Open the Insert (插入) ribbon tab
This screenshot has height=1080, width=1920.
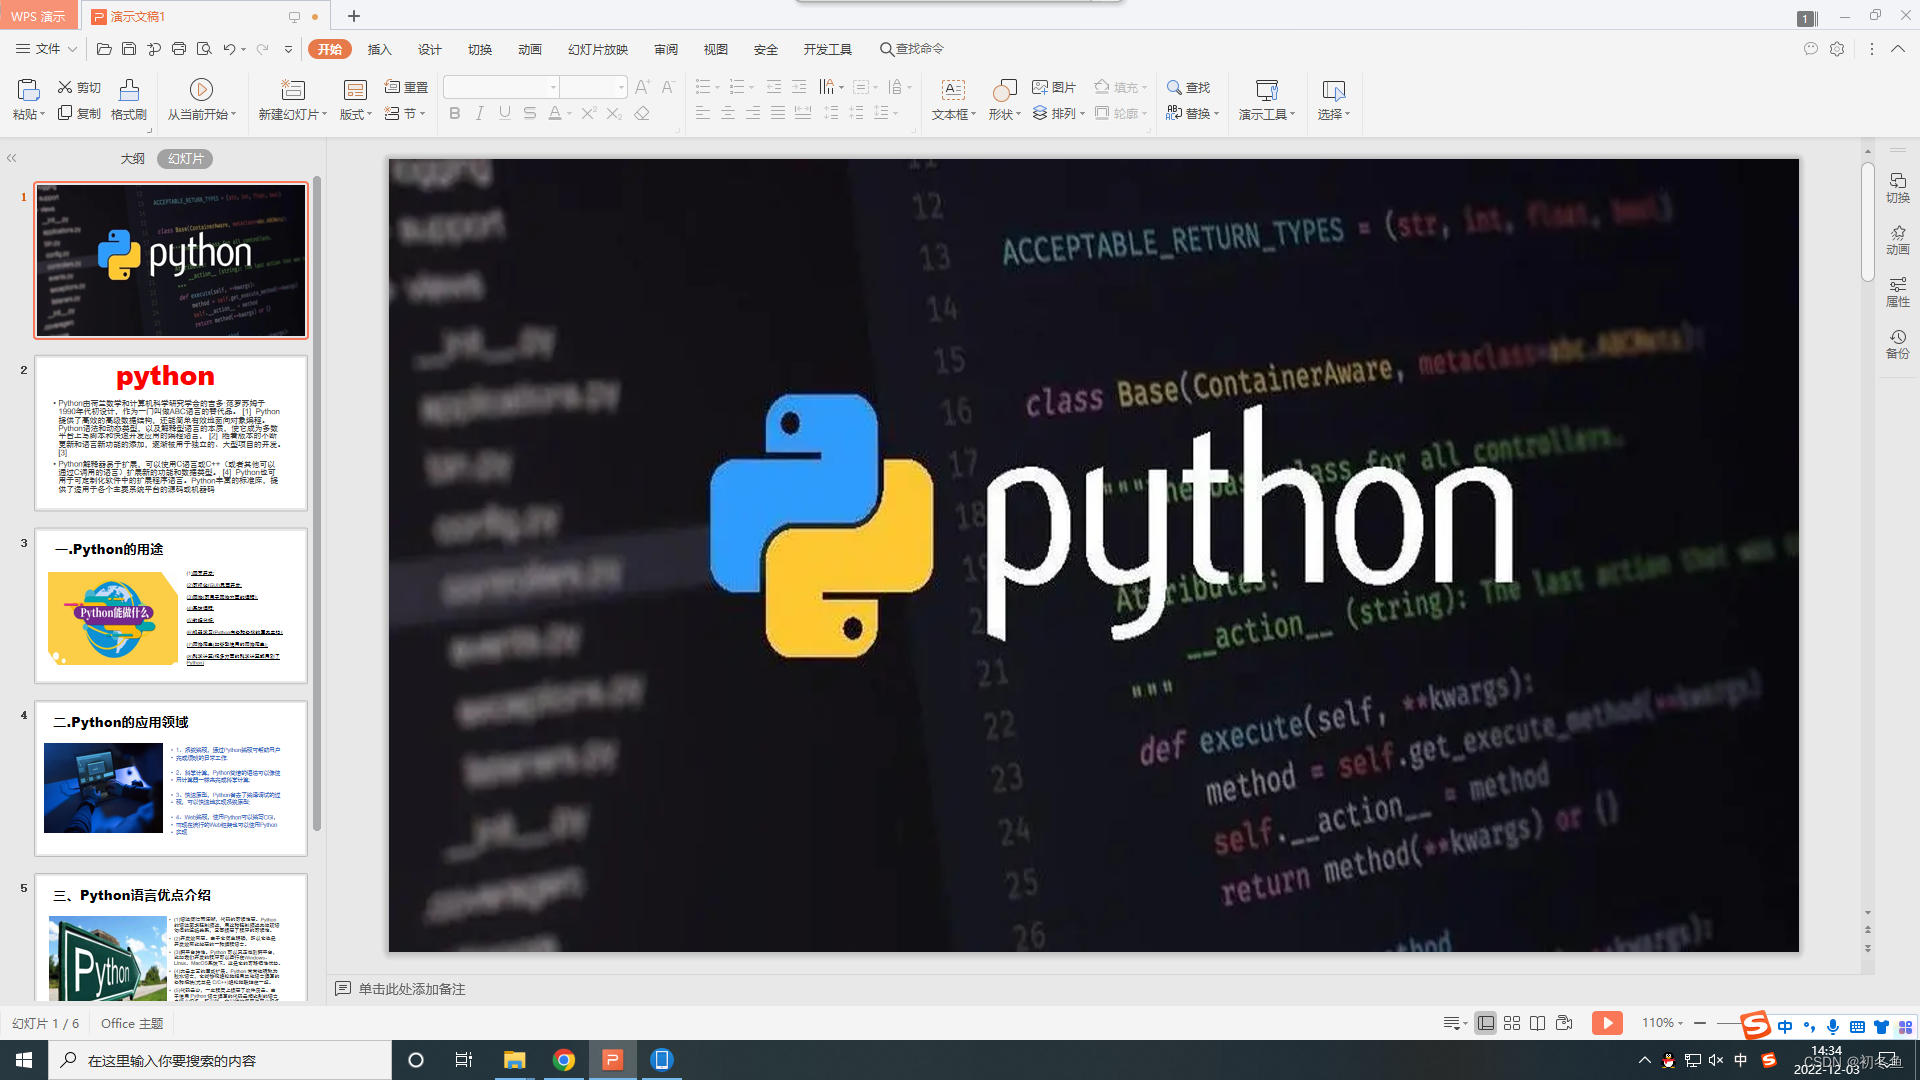click(379, 49)
